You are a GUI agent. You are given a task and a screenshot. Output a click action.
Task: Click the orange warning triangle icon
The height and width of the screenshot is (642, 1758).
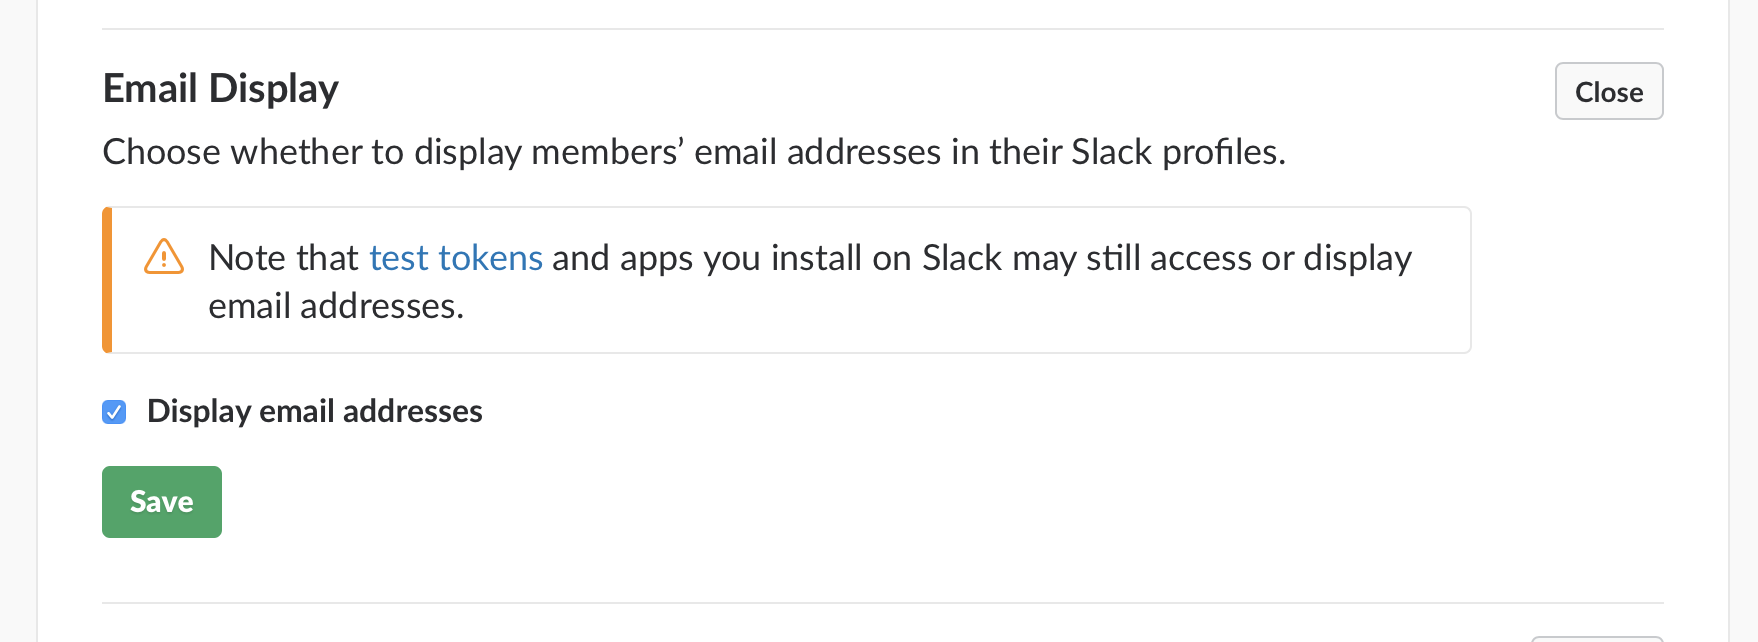[x=164, y=257]
